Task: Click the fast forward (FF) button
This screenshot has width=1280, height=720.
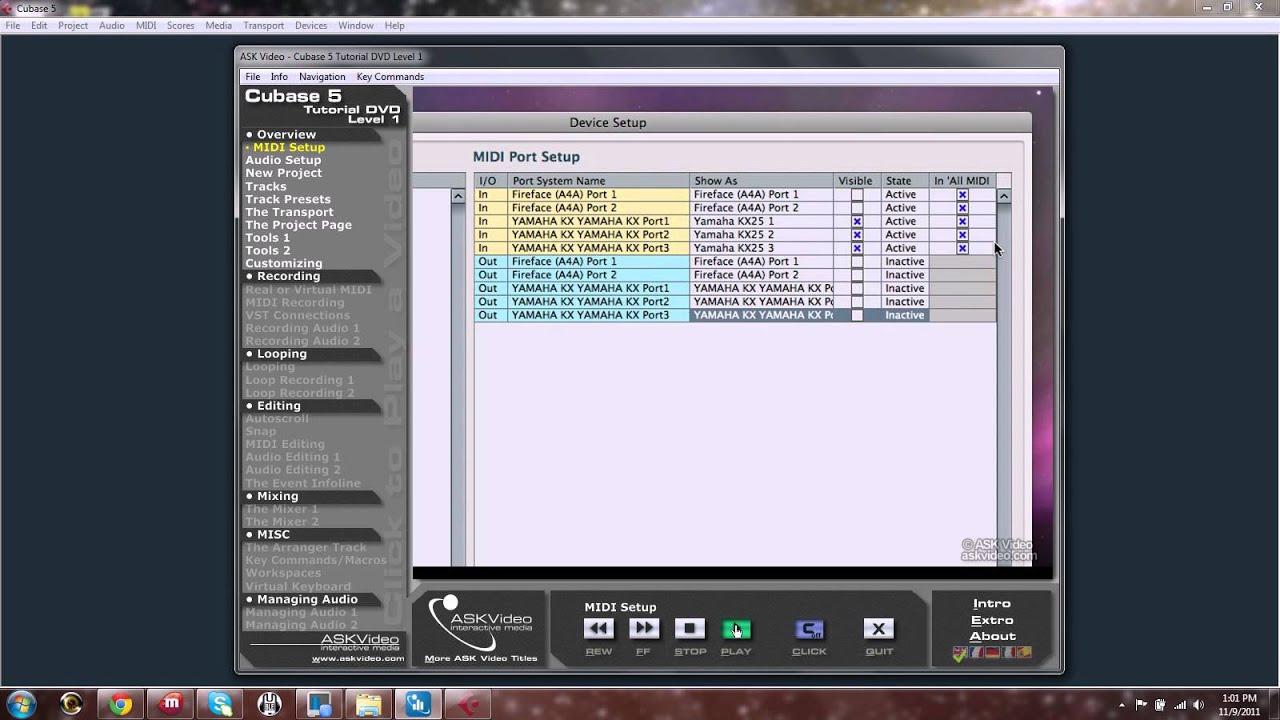Action: pyautogui.click(x=644, y=629)
